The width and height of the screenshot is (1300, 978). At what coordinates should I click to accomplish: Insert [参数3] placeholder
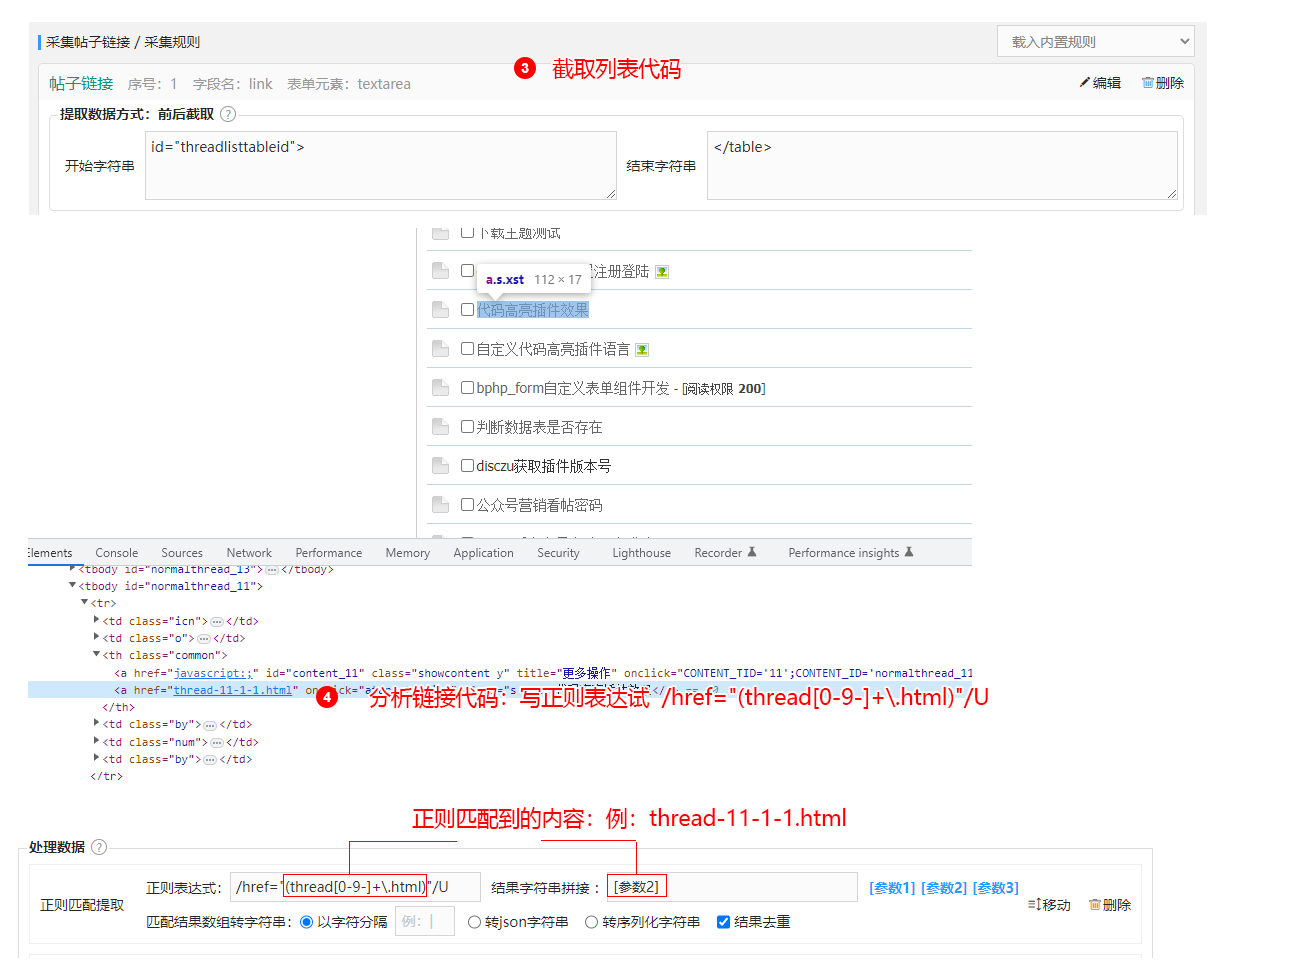point(996,888)
